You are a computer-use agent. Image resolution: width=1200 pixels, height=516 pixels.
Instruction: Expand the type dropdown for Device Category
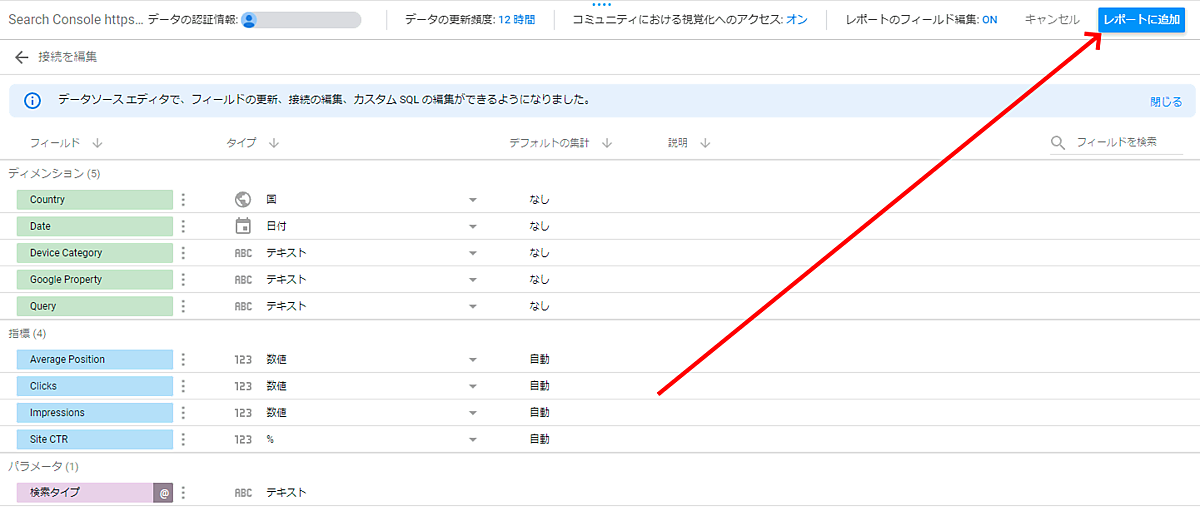point(473,253)
